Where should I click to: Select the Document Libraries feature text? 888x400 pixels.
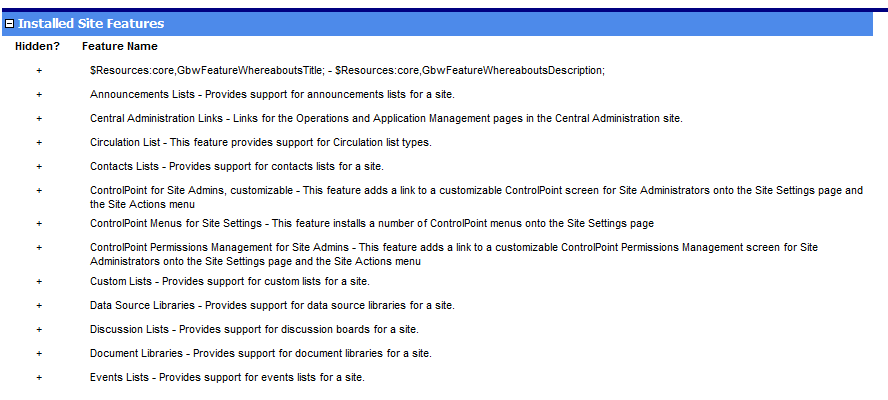pyautogui.click(x=260, y=353)
